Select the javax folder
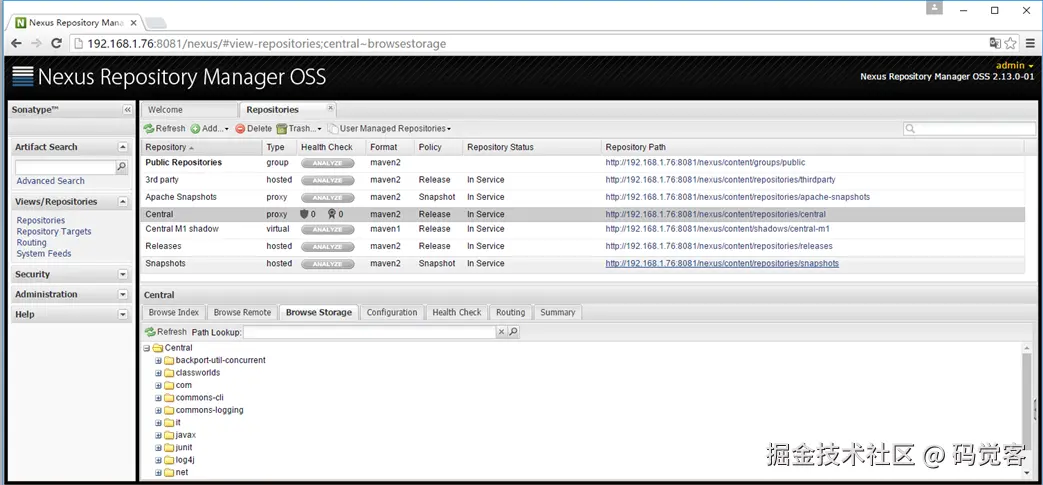The image size is (1043, 485). pos(186,435)
